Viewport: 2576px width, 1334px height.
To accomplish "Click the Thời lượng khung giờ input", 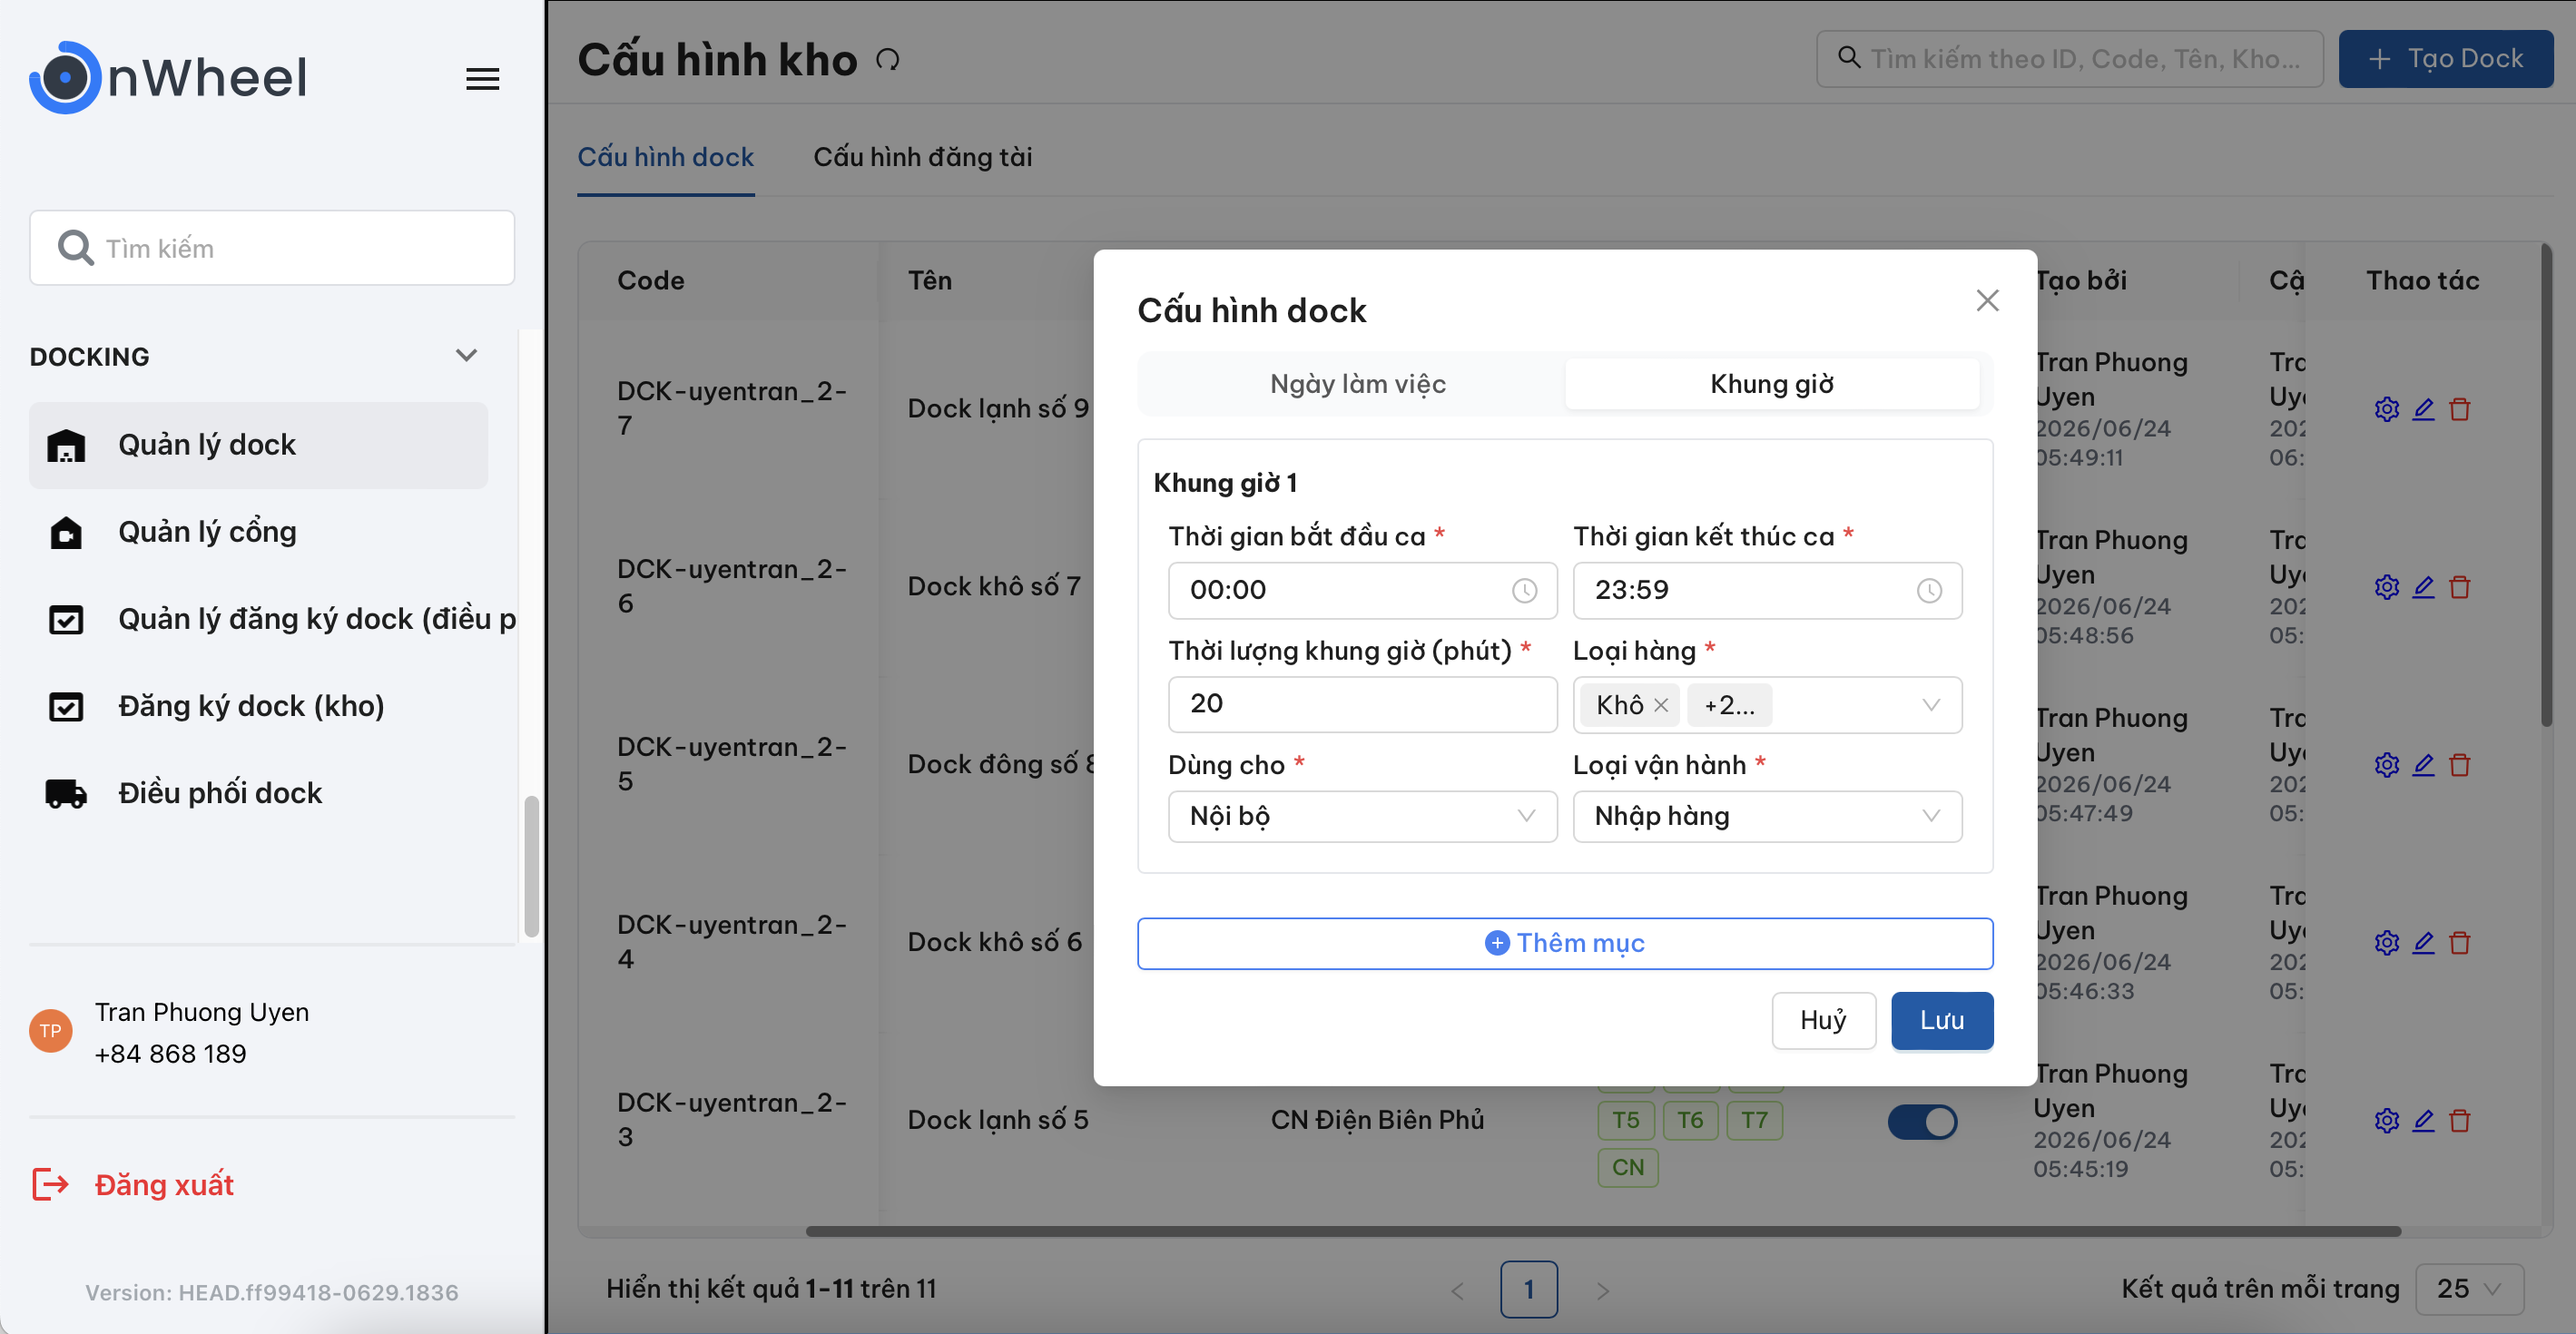I will 1362,704.
